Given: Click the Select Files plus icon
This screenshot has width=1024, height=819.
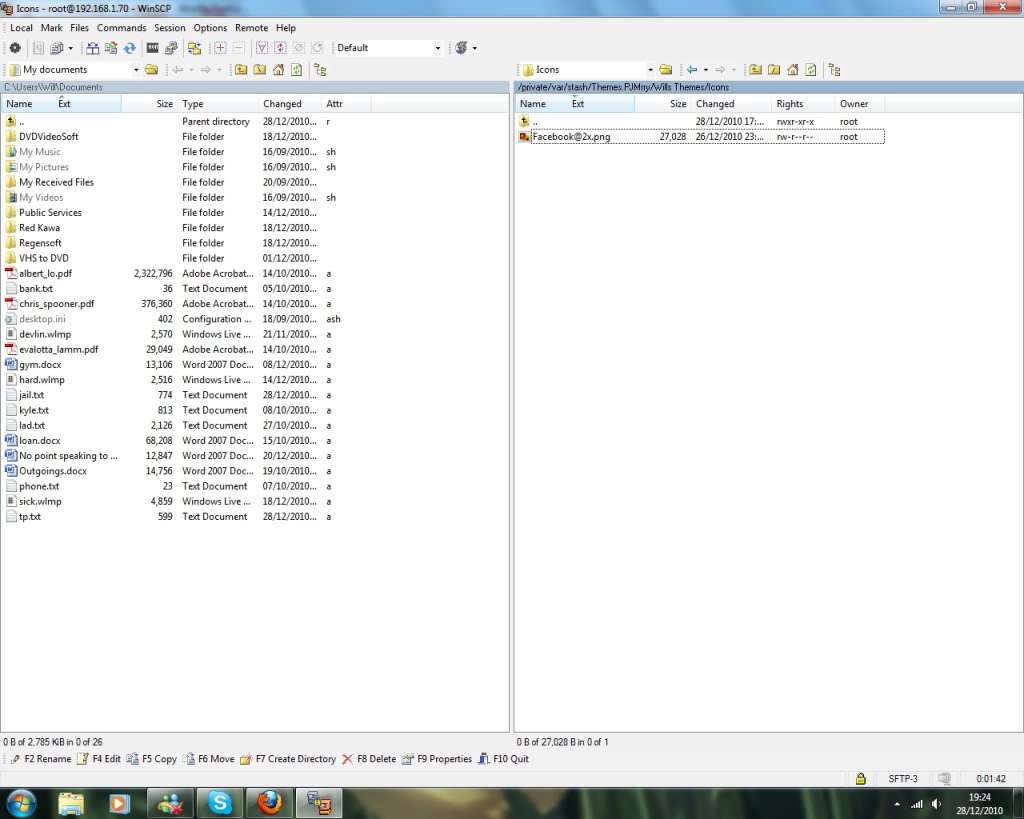Looking at the screenshot, I should [x=220, y=48].
